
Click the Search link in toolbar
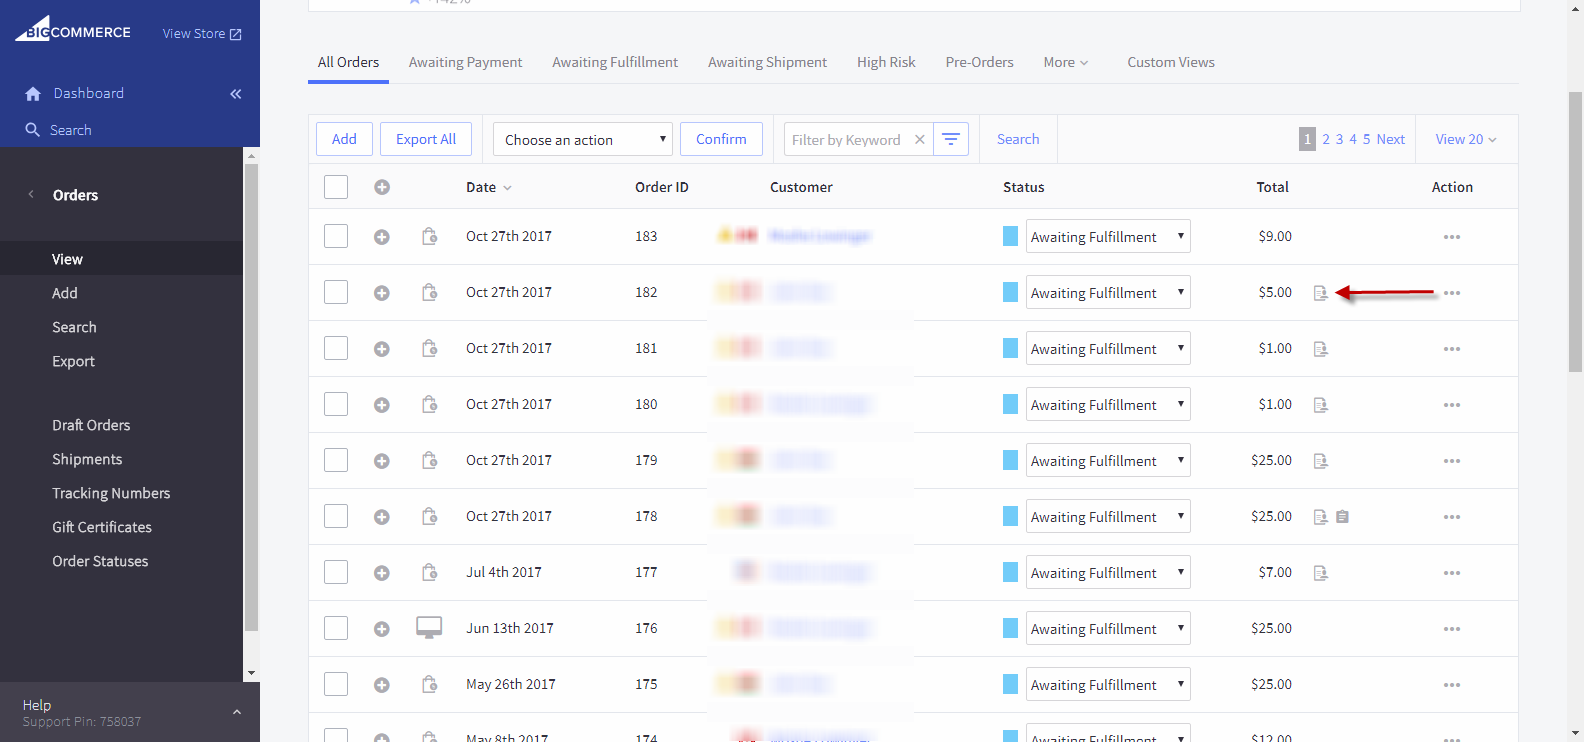[x=1018, y=139]
